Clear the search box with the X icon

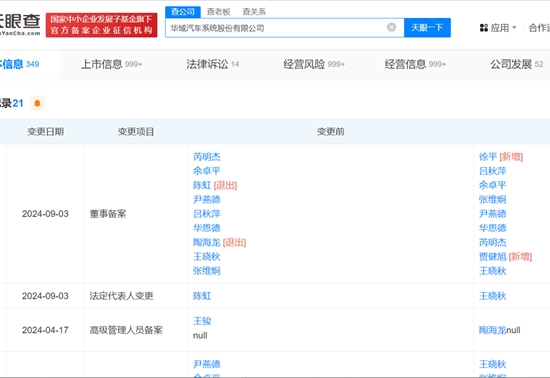click(x=391, y=27)
